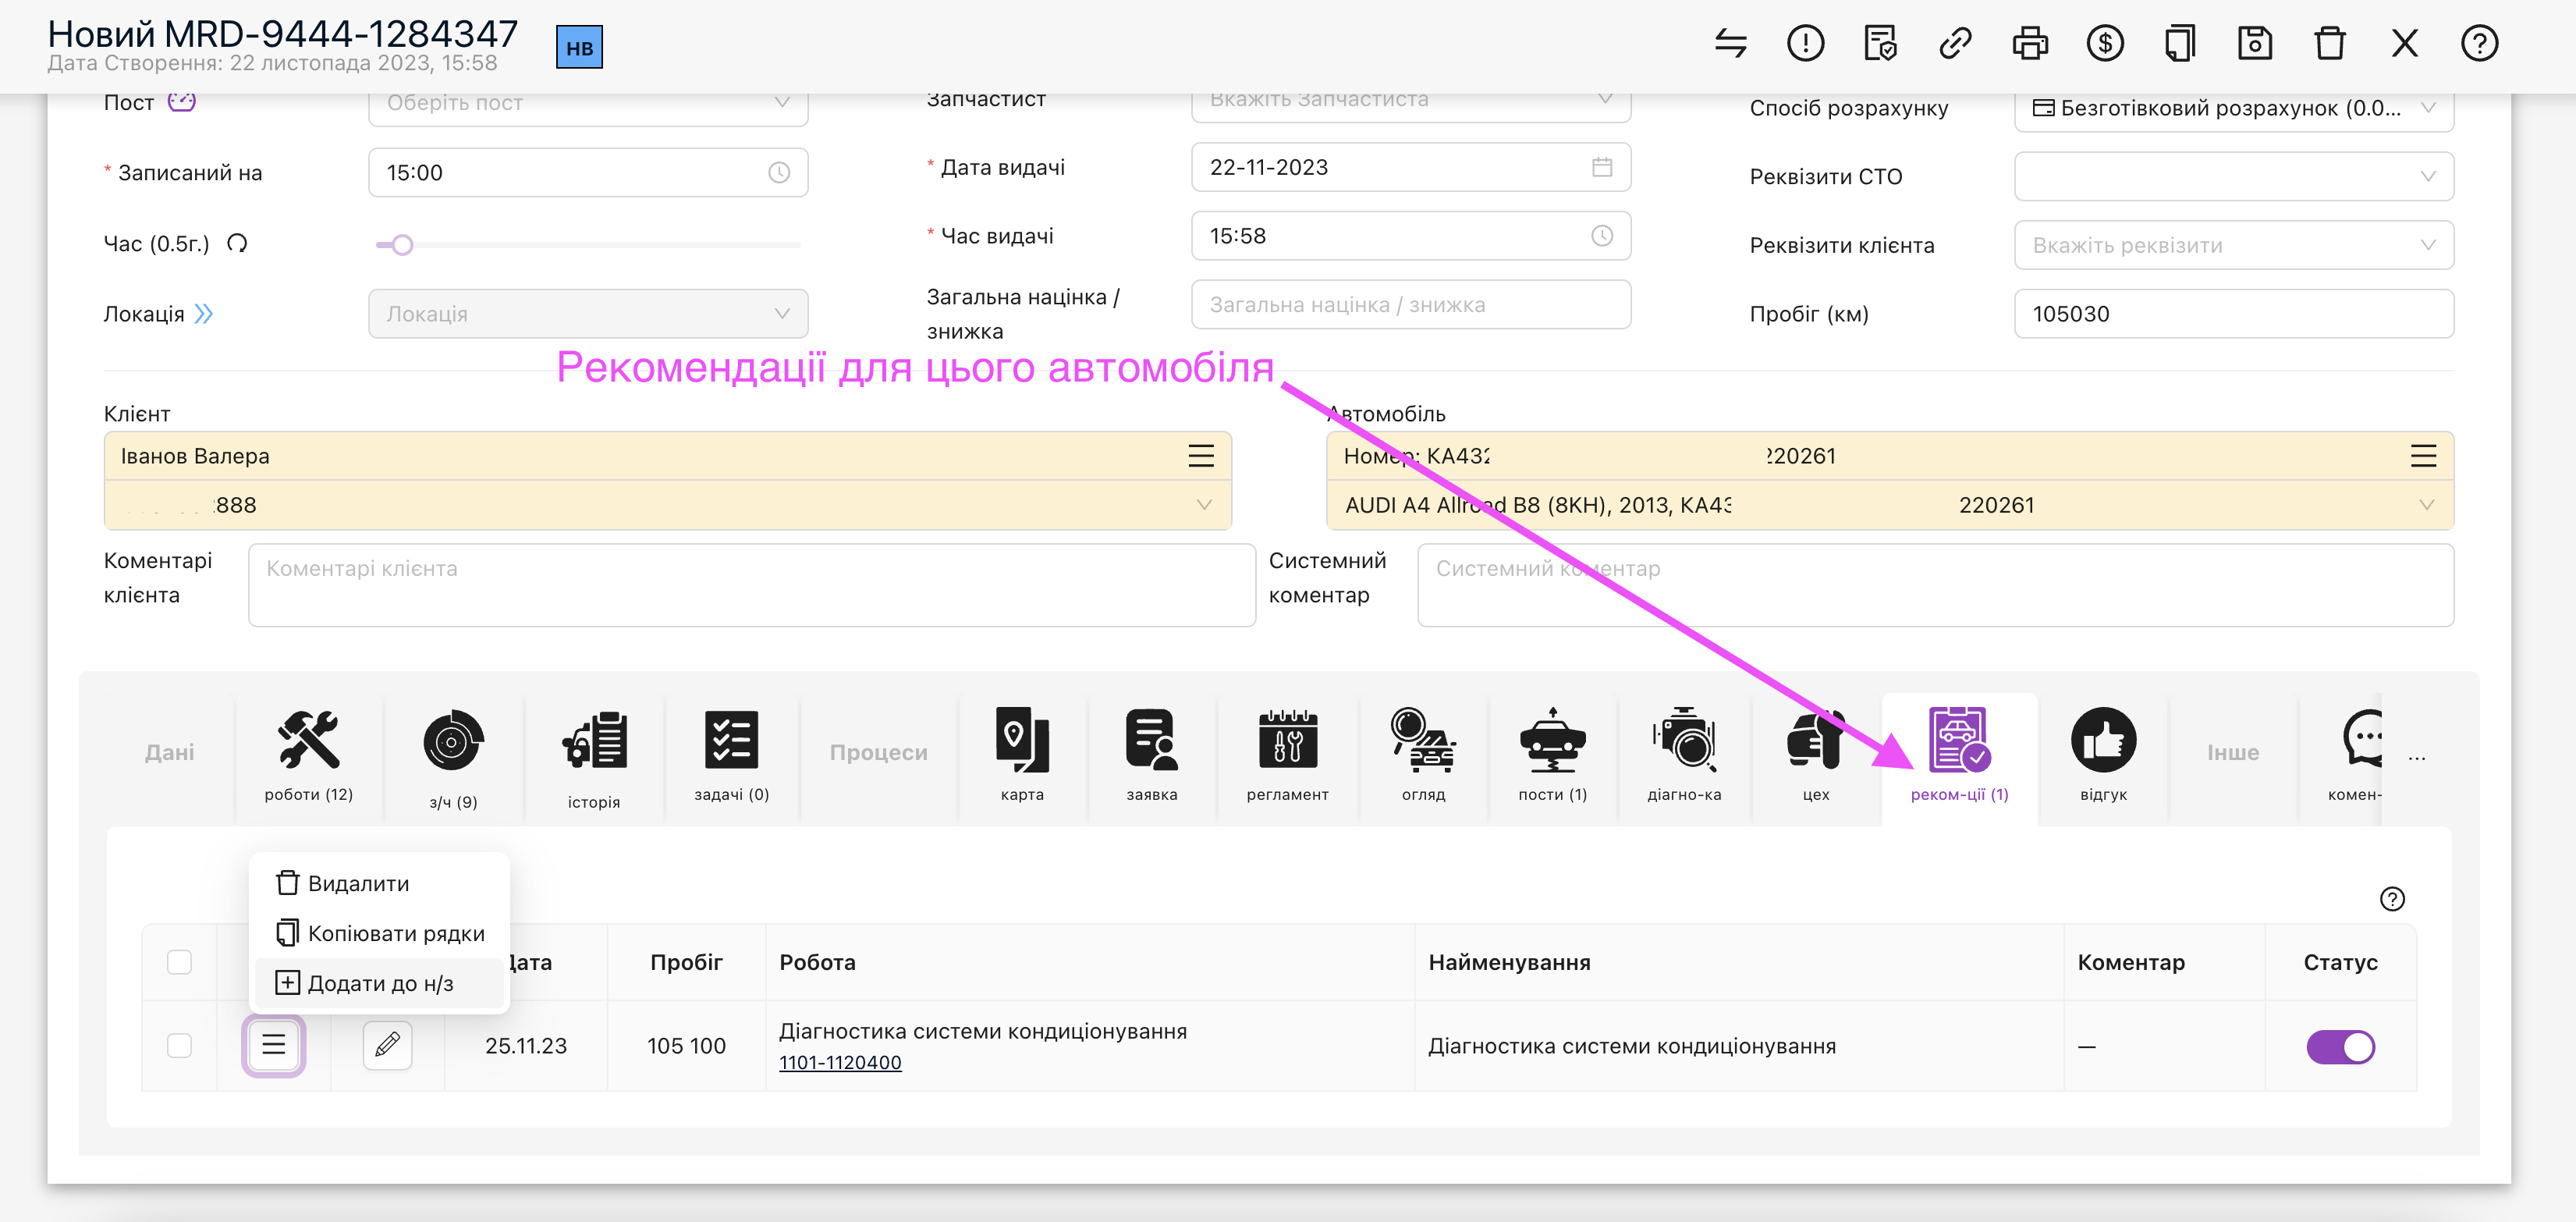The width and height of the screenshot is (2576, 1222).
Task: Open the payment dollar icon
Action: tap(2105, 43)
